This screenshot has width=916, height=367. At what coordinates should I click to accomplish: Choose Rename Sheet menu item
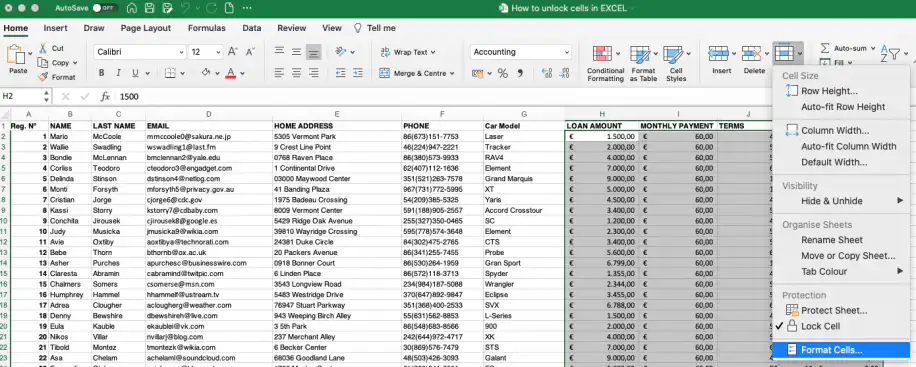click(x=842, y=240)
